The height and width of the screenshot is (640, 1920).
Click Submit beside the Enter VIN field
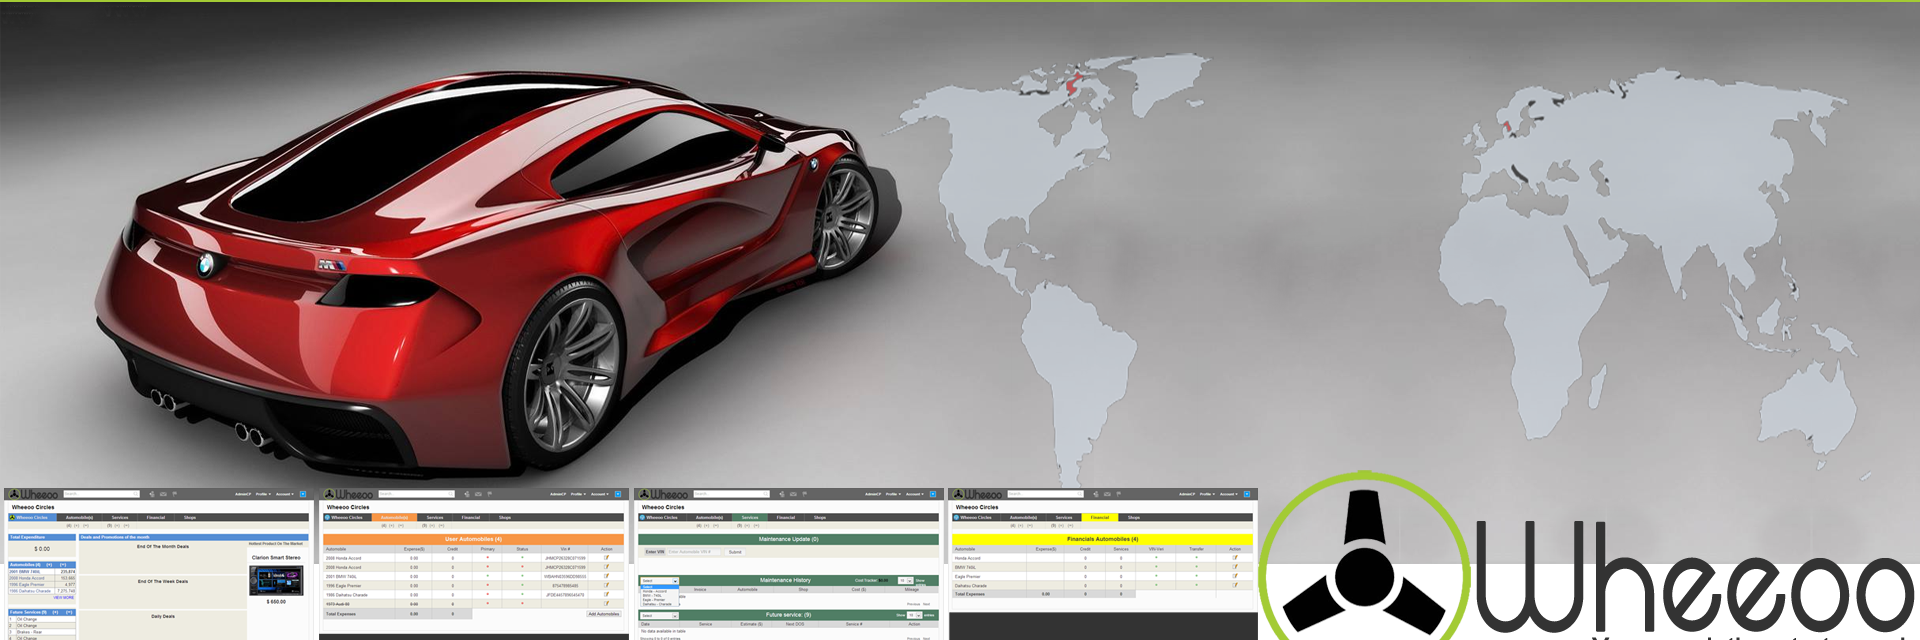pos(735,552)
